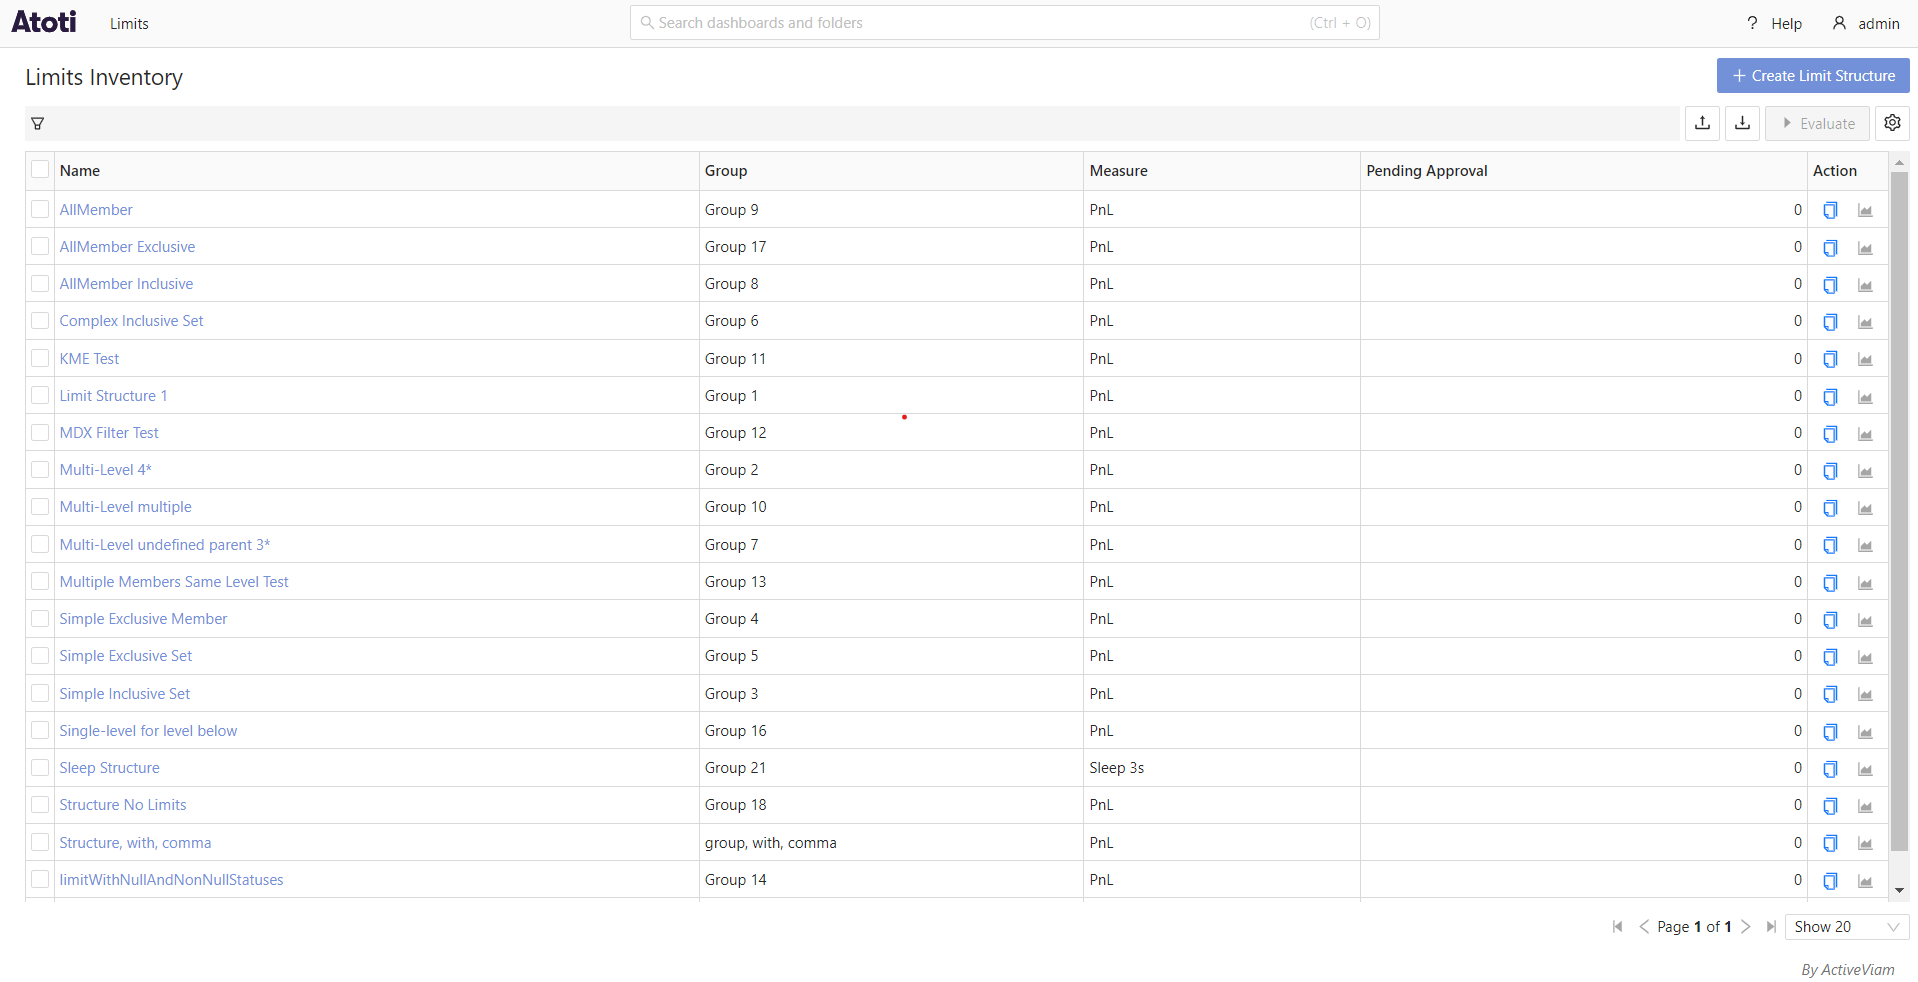The height and width of the screenshot is (982, 1918).
Task: Click the download icon button
Action: point(1742,123)
